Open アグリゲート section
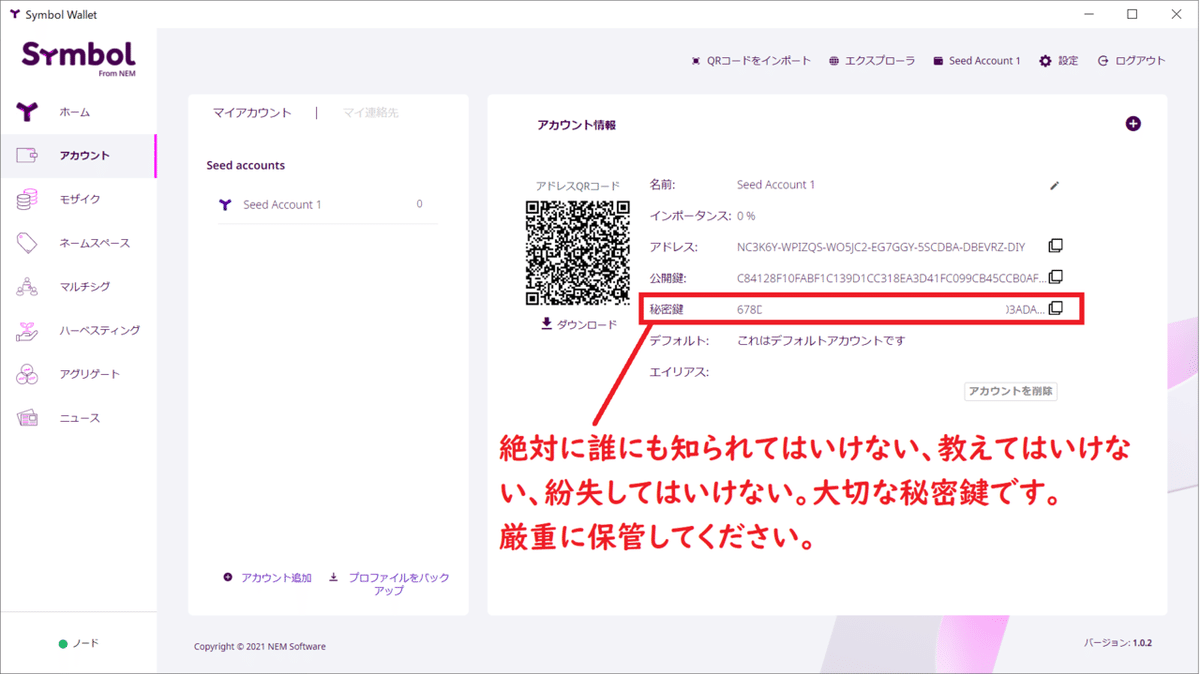This screenshot has width=1200, height=674. [89, 374]
